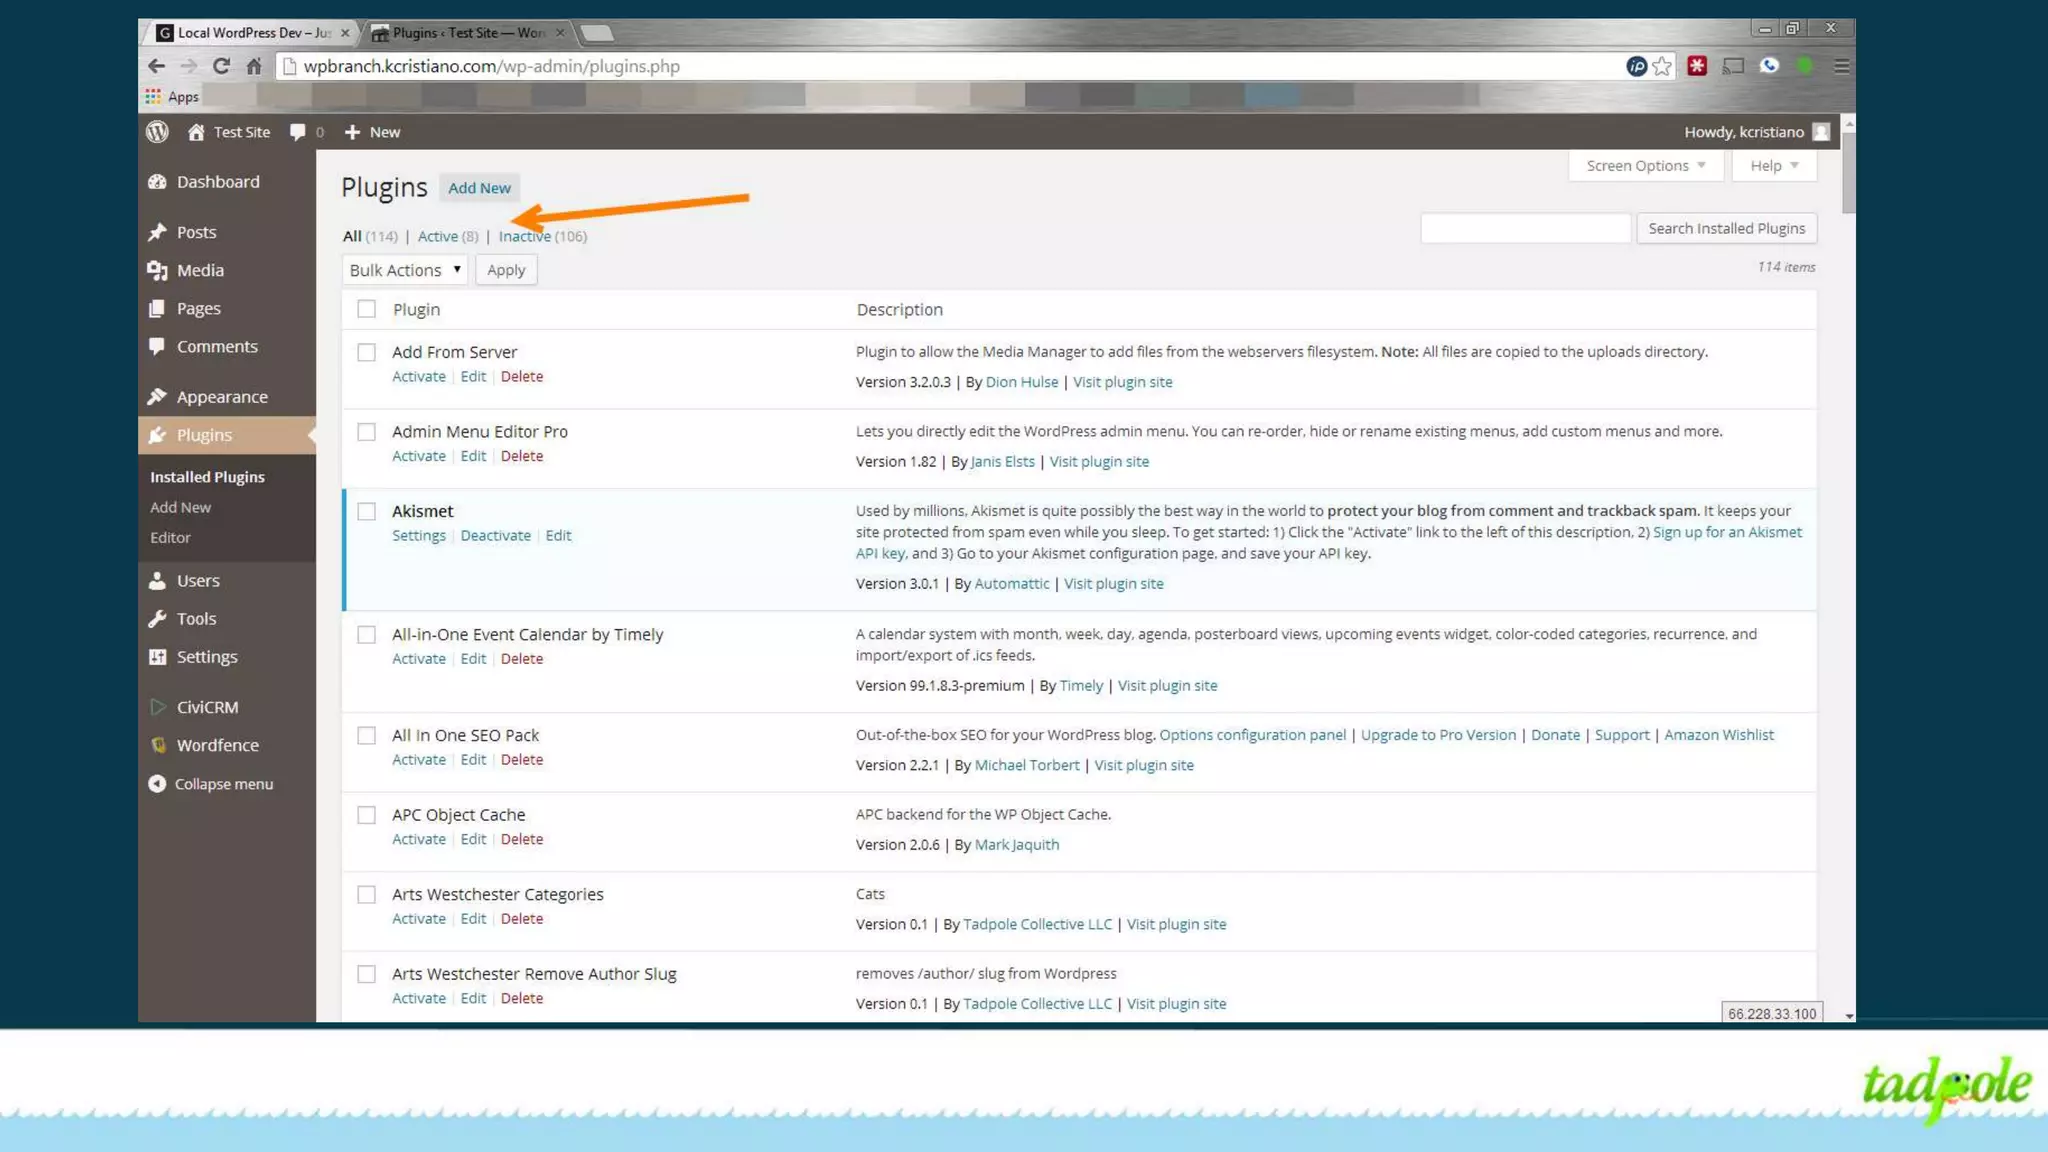Collapse menu using the arrow icon
Viewport: 2048px width, 1152px height.
click(x=157, y=784)
